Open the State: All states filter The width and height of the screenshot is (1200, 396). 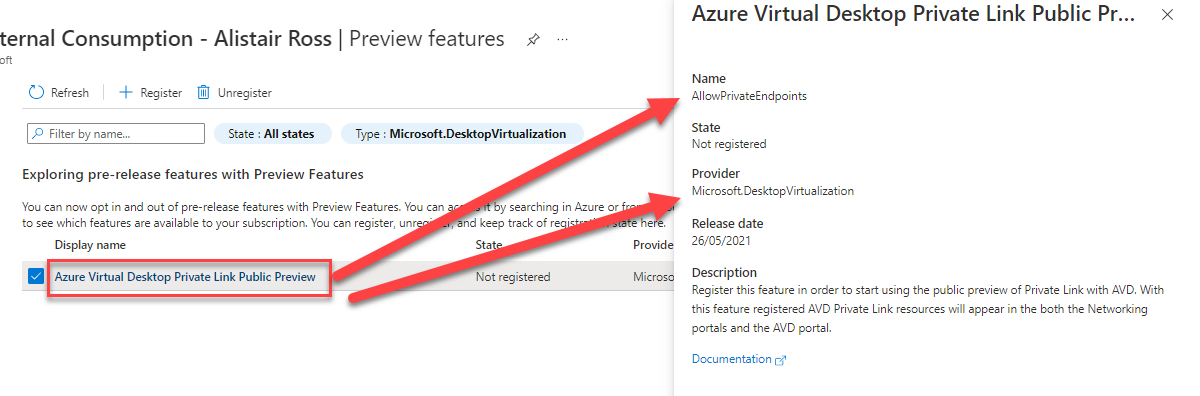(x=271, y=133)
